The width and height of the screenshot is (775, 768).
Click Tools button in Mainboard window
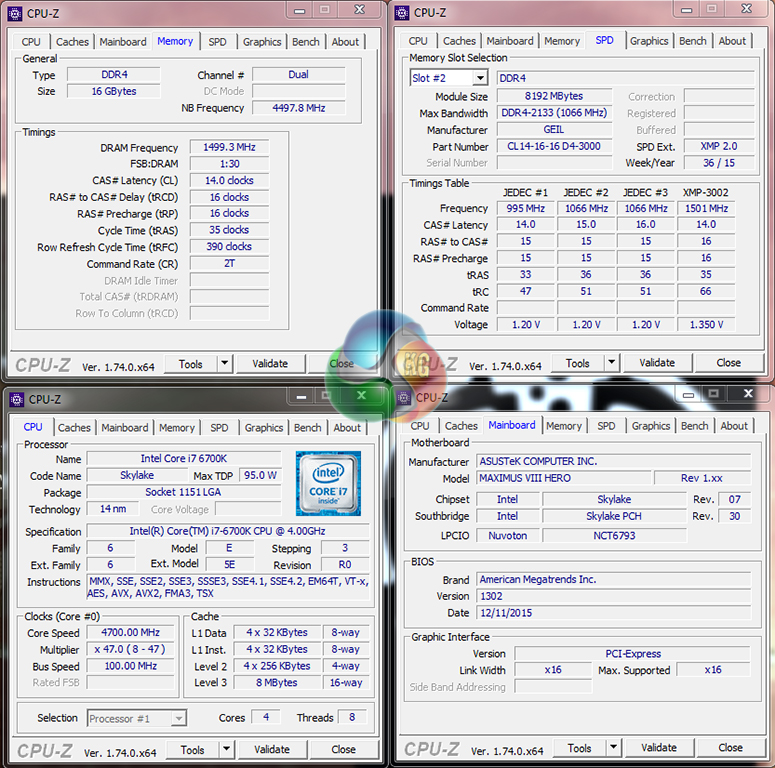pyautogui.click(x=580, y=748)
